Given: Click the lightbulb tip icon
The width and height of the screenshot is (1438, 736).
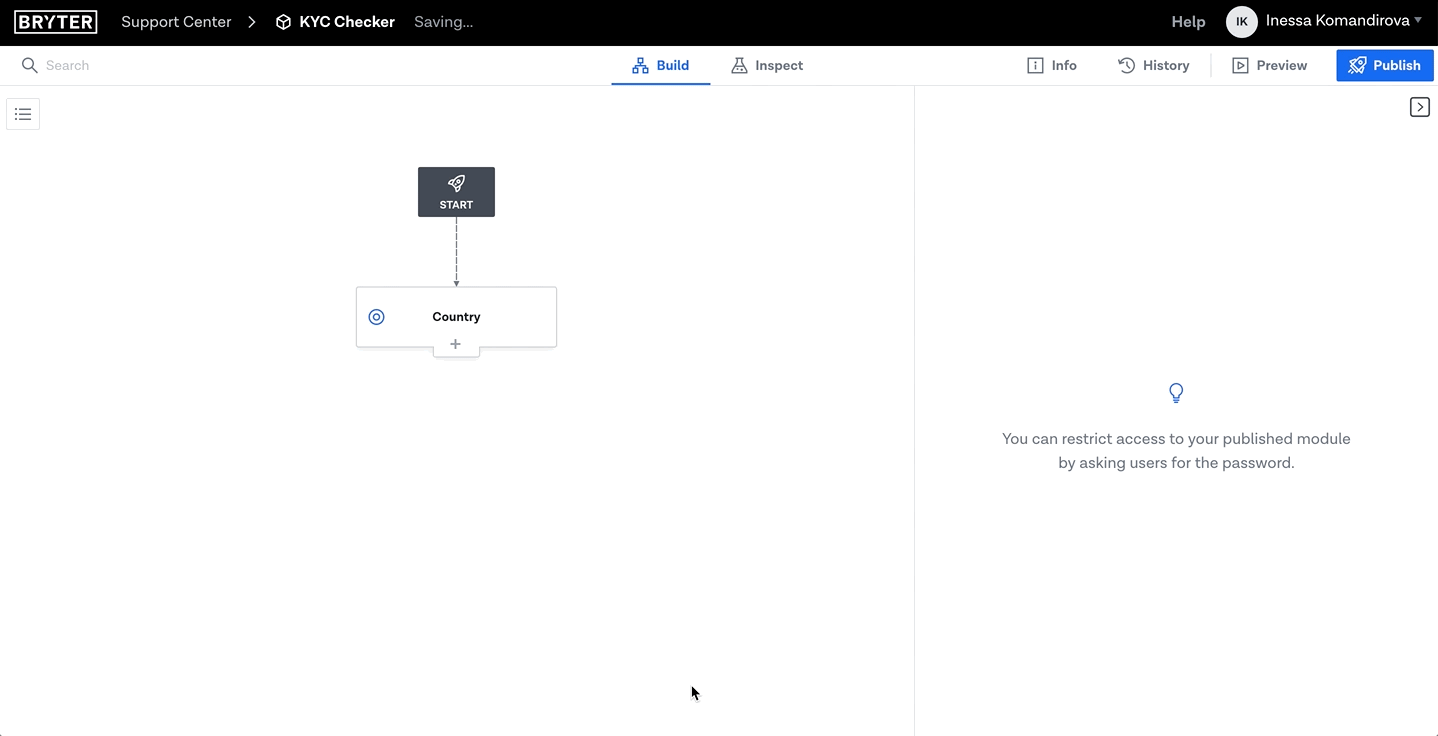Looking at the screenshot, I should click(x=1176, y=393).
